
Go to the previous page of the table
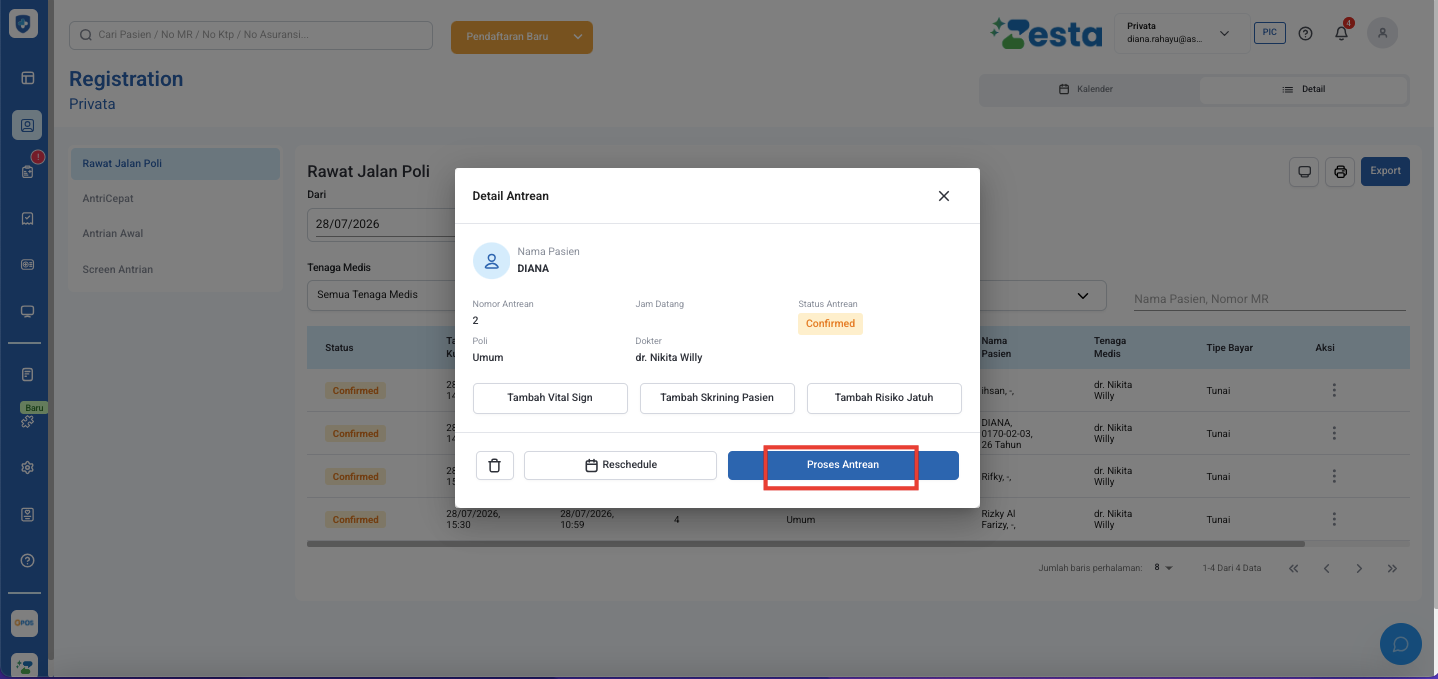pyautogui.click(x=1327, y=568)
